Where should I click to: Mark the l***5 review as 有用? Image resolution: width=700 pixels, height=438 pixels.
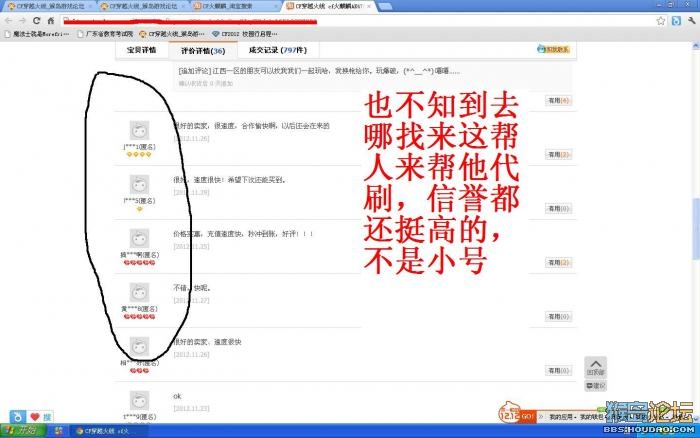click(x=558, y=209)
